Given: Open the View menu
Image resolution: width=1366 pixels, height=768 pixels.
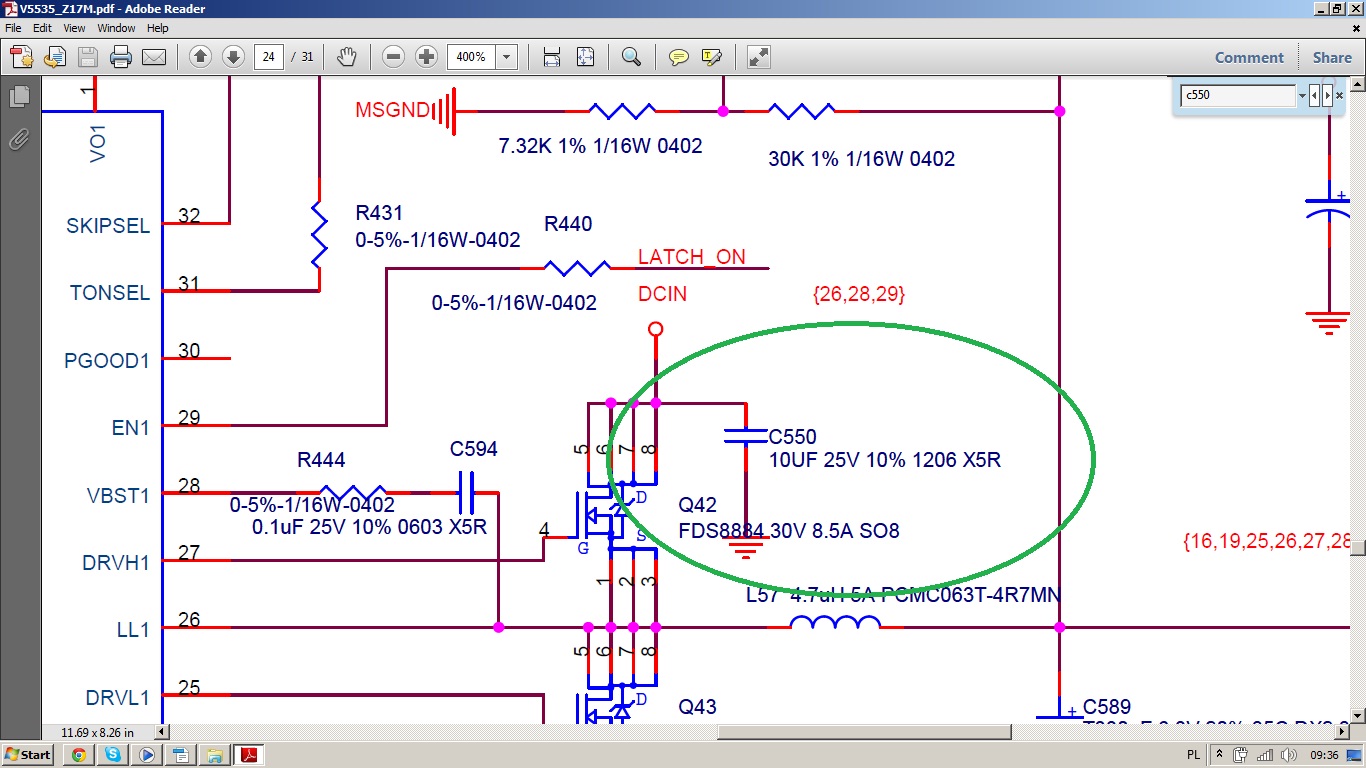Looking at the screenshot, I should tap(74, 28).
